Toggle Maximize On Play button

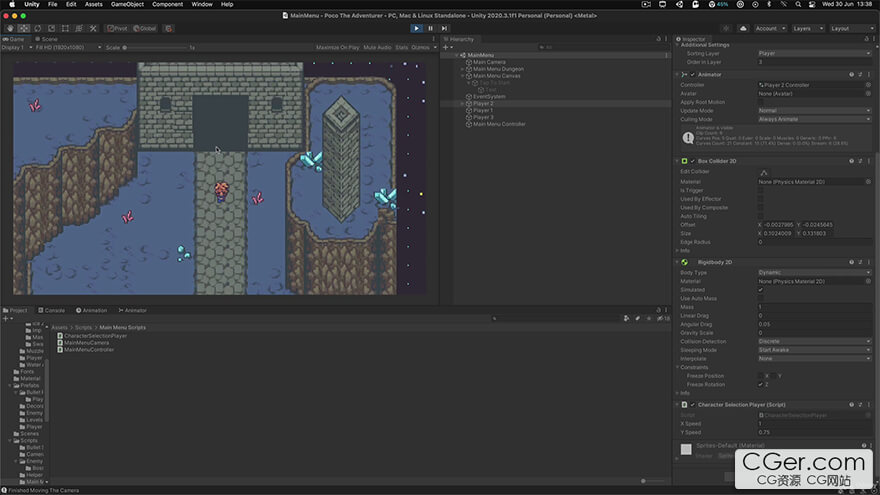click(337, 48)
